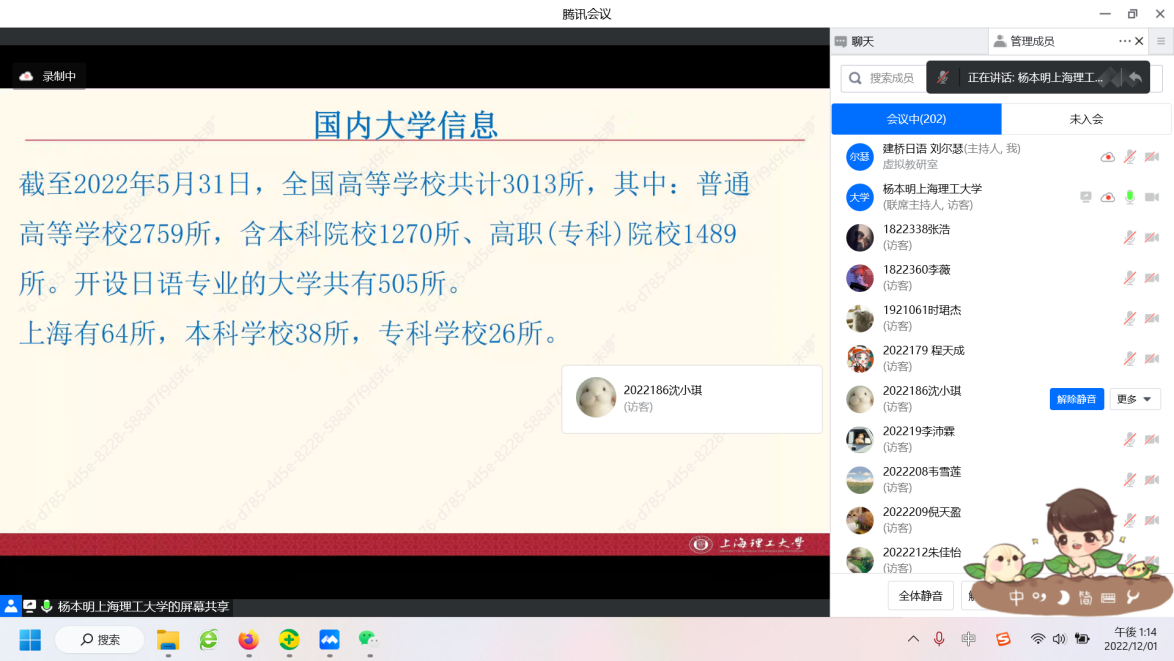The height and width of the screenshot is (661, 1174).
Task: Open Tencent Meeting from the taskbar
Action: 330,639
